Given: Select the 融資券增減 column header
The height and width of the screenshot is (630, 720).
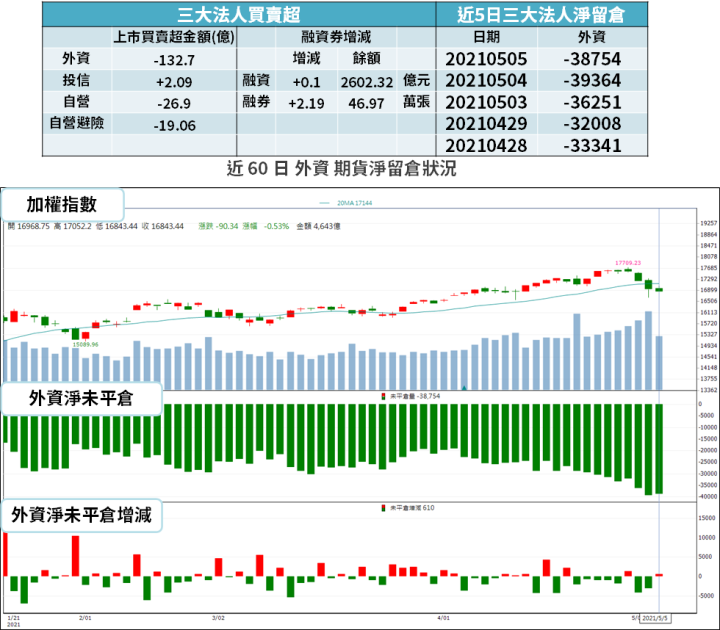Looking at the screenshot, I should (336, 37).
